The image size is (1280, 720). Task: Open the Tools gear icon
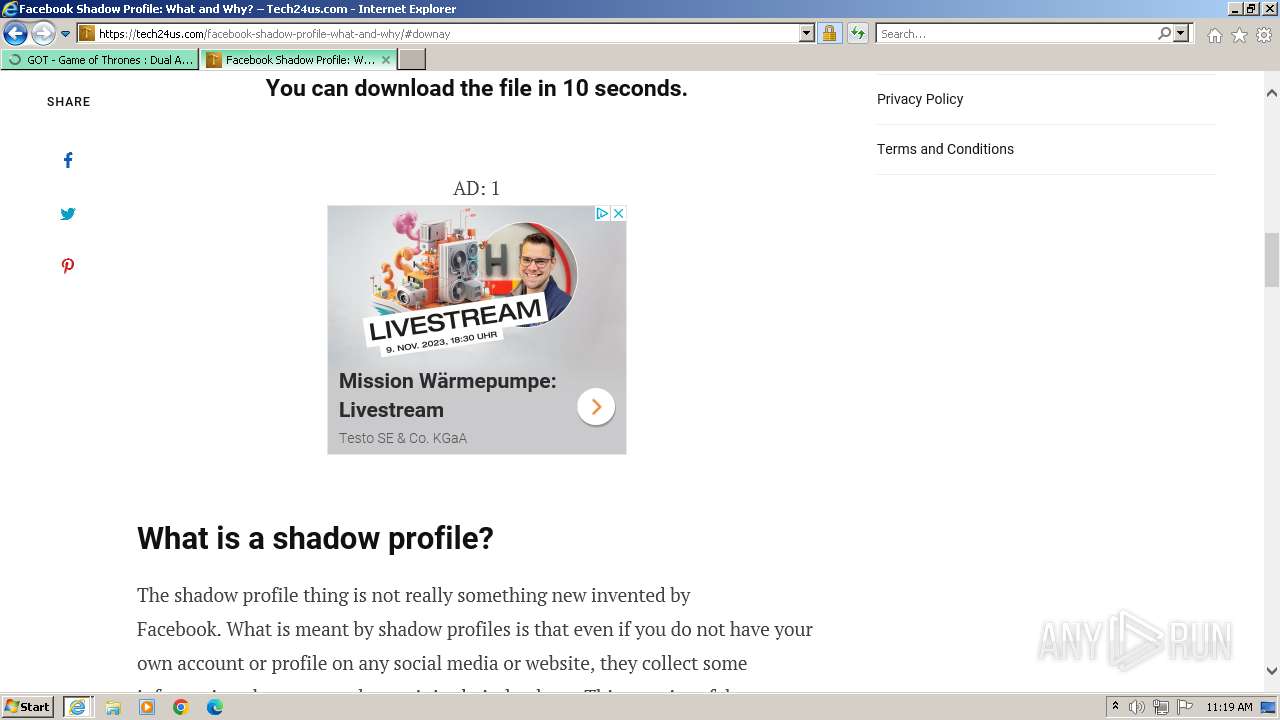tap(1264, 35)
